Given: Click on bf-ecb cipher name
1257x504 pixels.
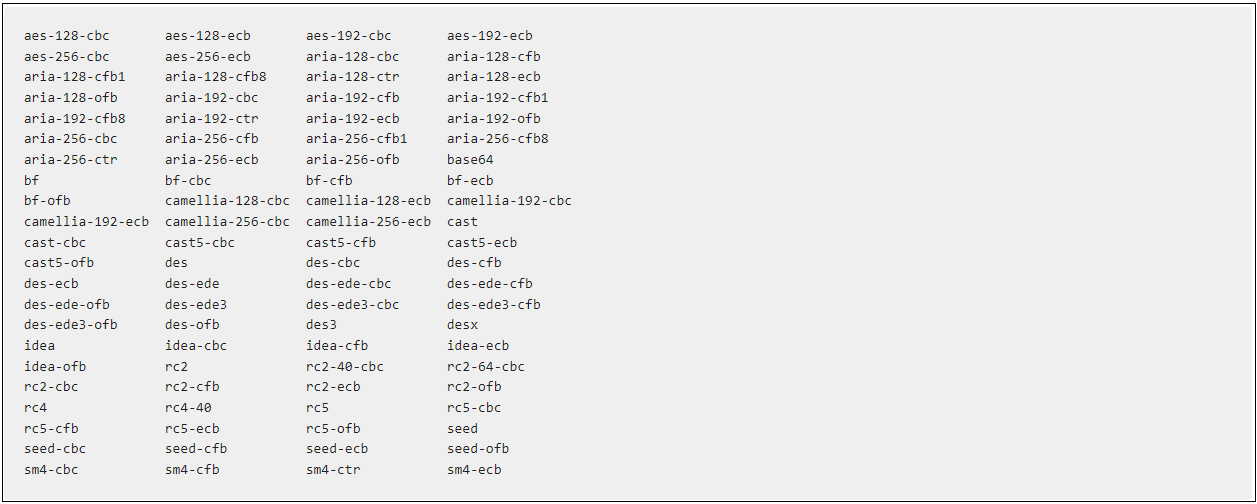Looking at the screenshot, I should pos(470,181).
